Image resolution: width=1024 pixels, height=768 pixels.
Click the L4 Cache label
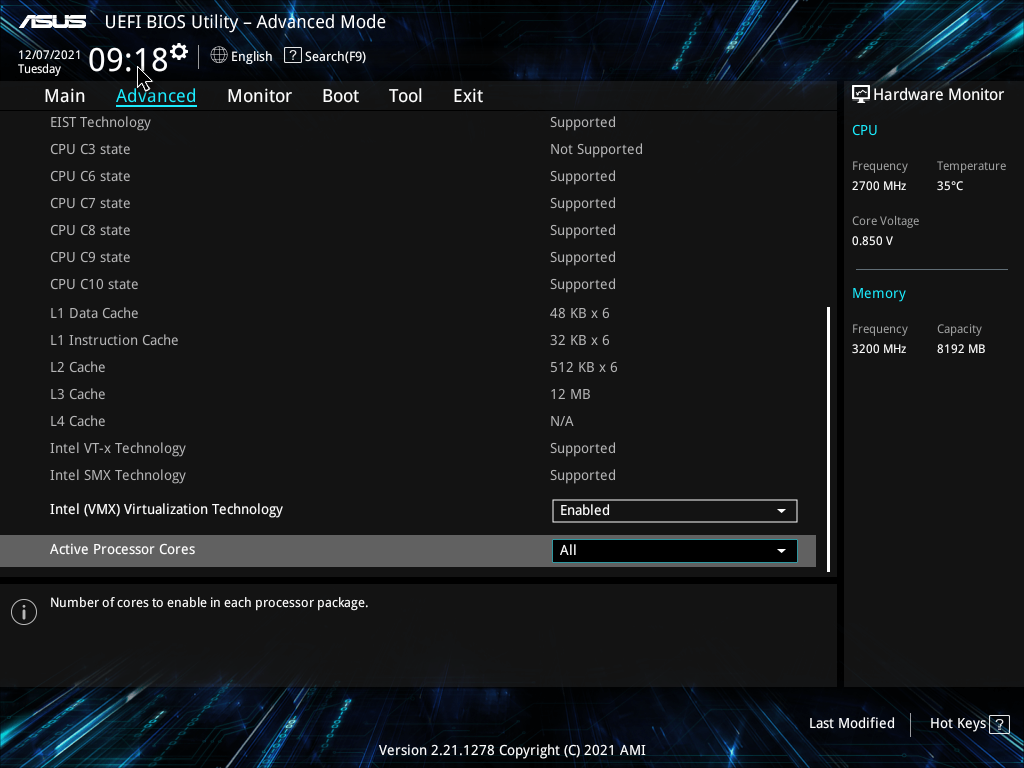(78, 421)
